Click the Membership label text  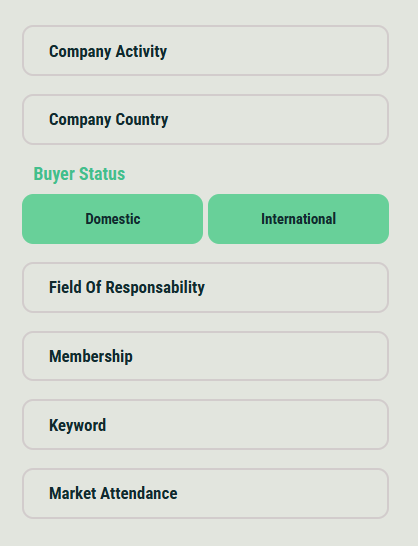point(91,356)
